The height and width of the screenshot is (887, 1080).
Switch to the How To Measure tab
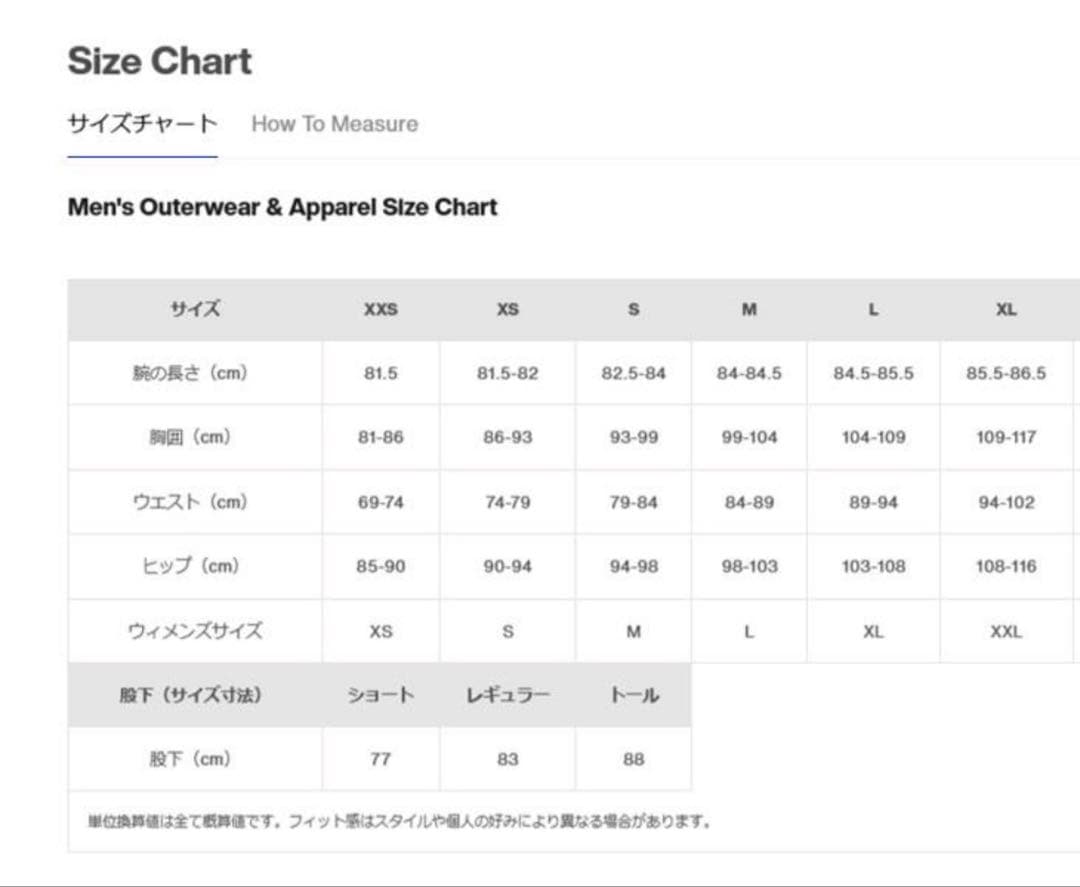333,124
